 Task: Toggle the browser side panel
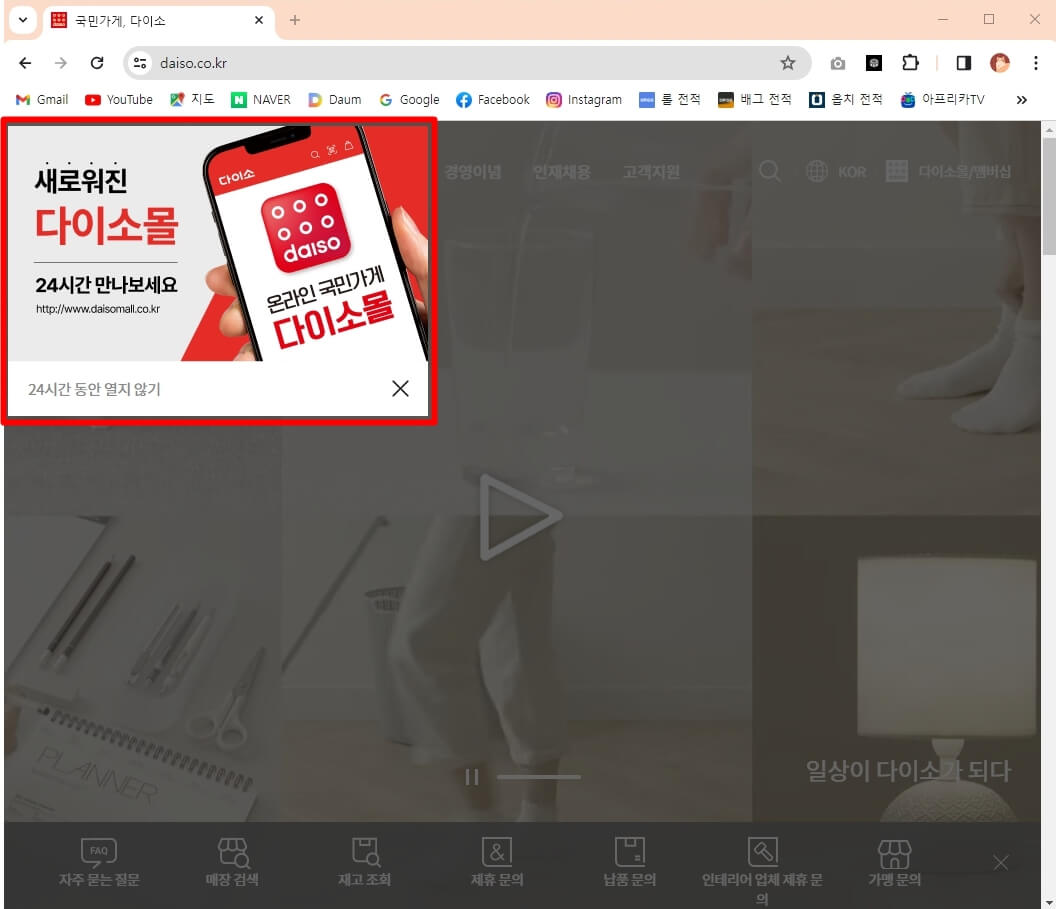pos(964,63)
